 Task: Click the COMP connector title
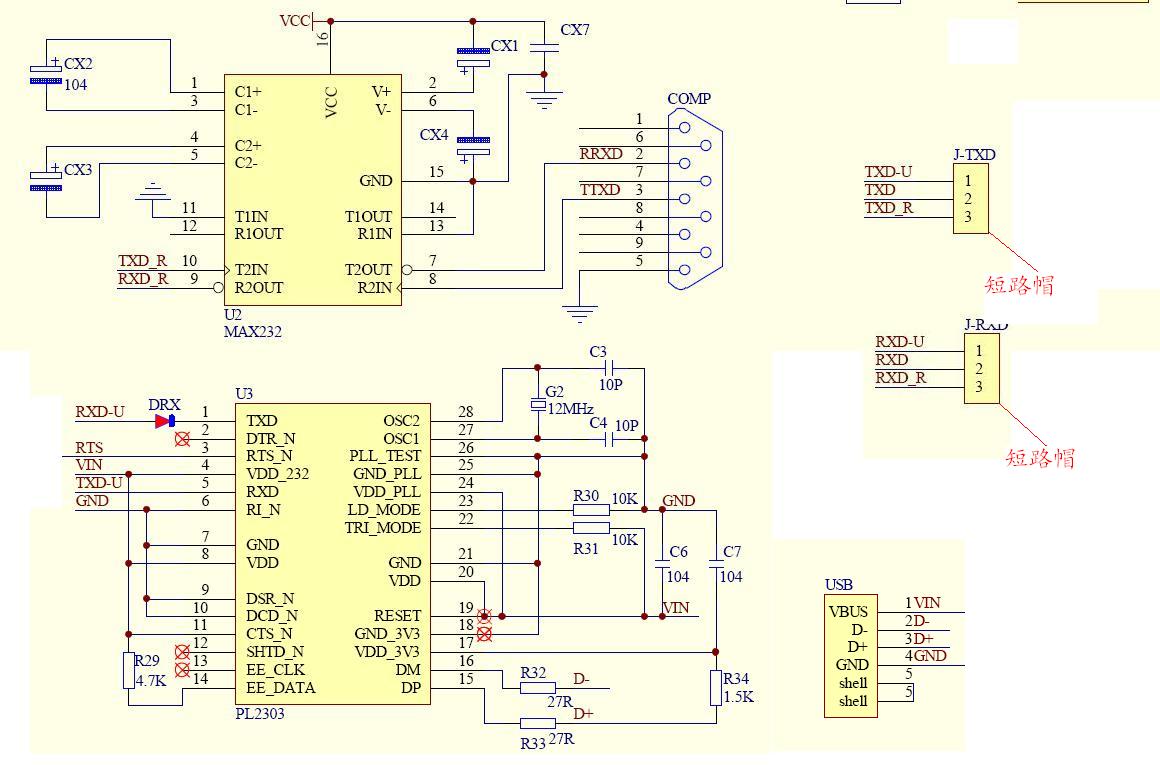point(689,99)
